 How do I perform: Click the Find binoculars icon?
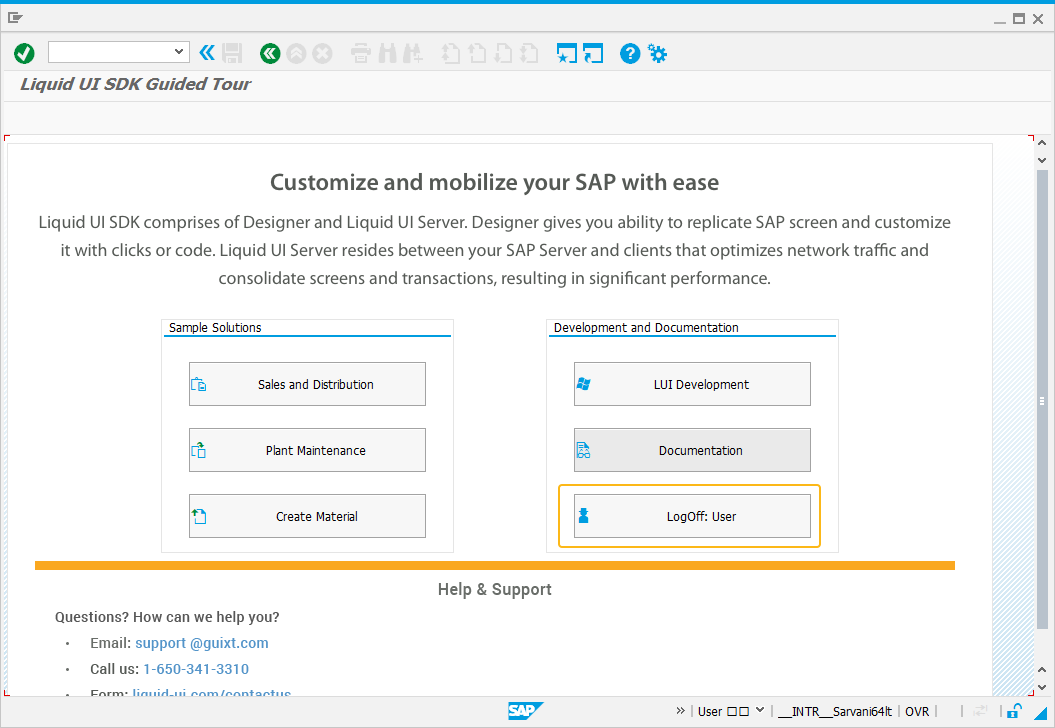388,53
